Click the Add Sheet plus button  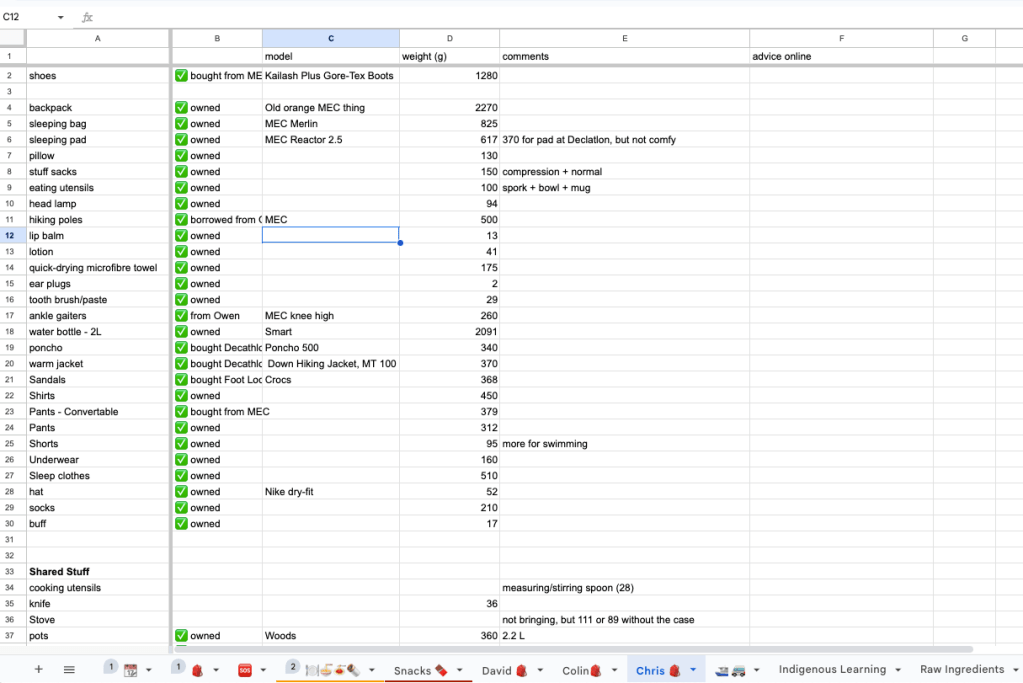point(38,669)
